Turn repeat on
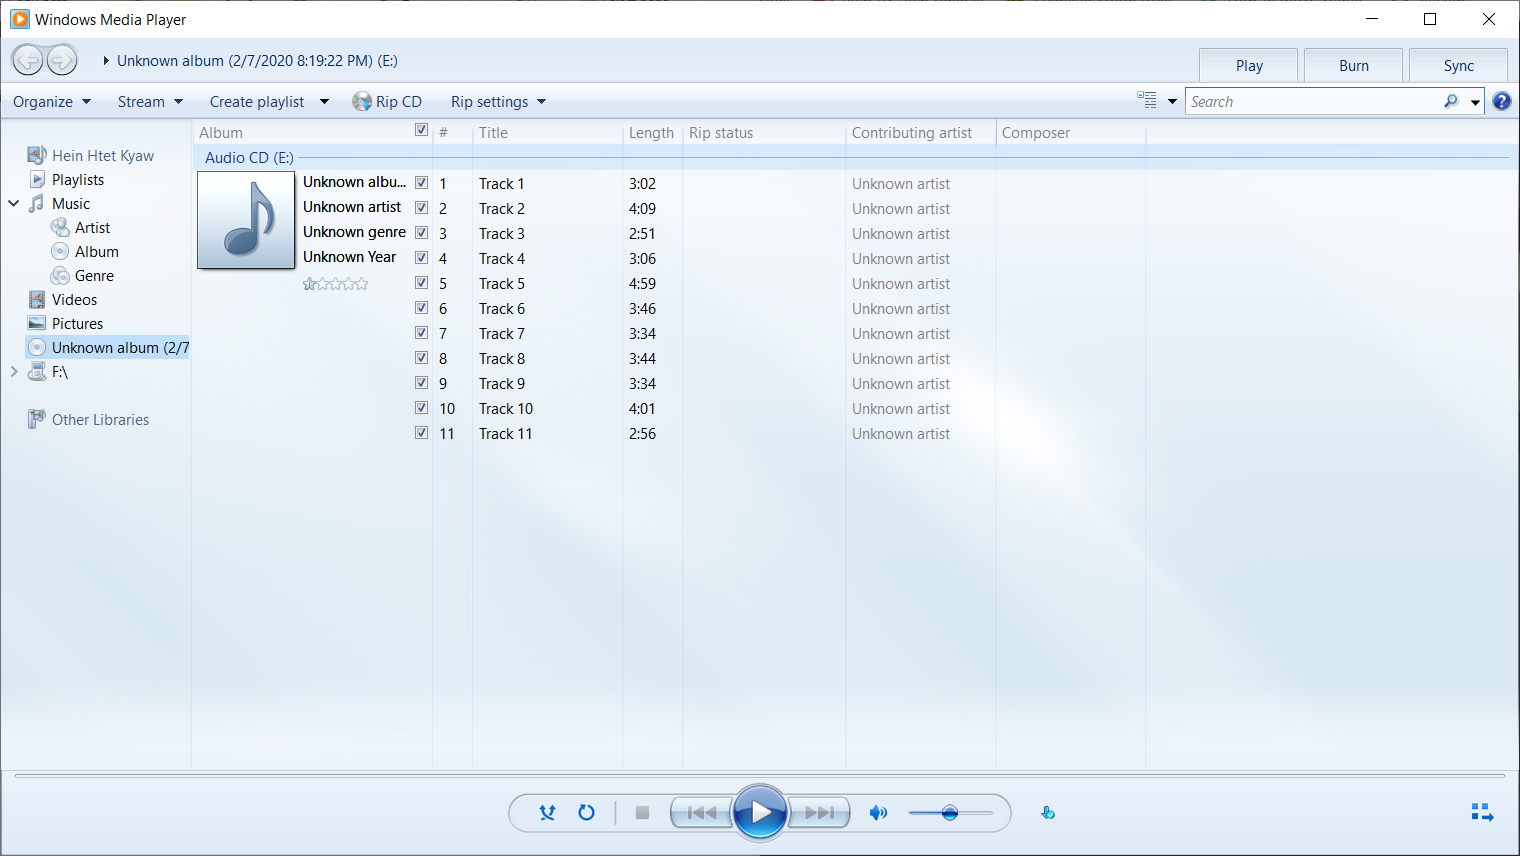The width and height of the screenshot is (1520, 856). click(x=587, y=813)
